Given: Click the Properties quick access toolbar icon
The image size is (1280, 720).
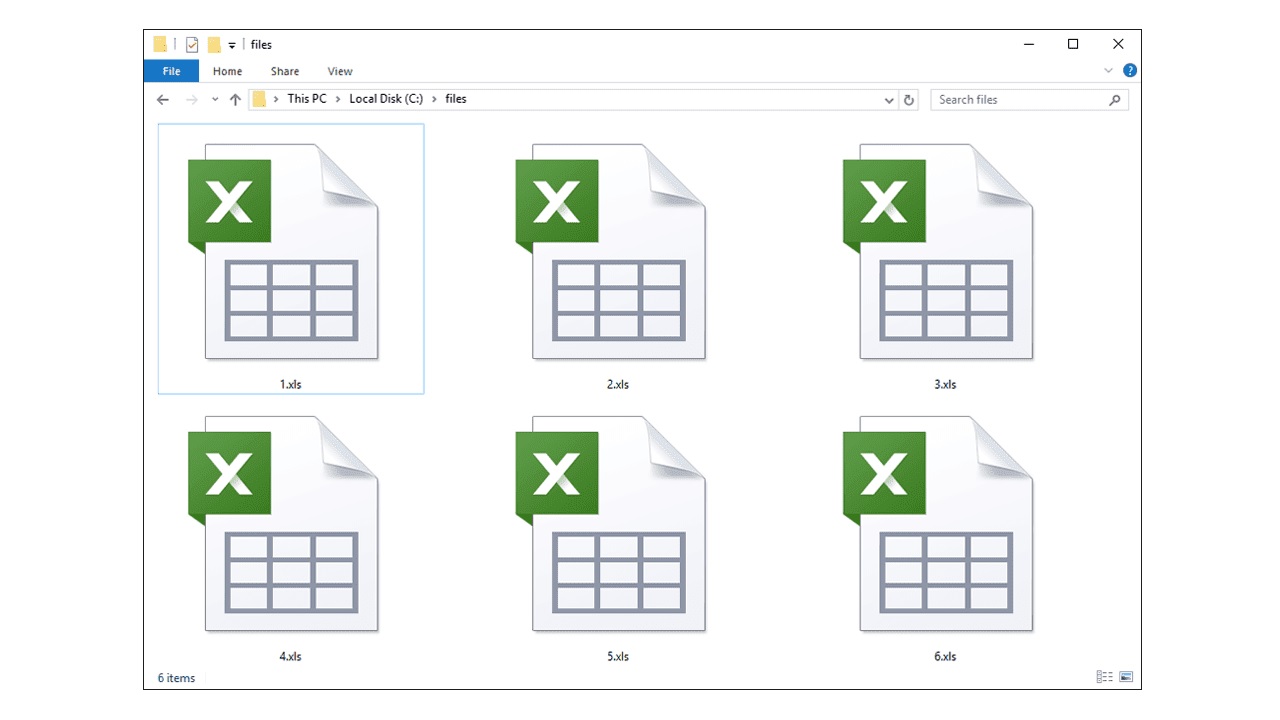Looking at the screenshot, I should [x=192, y=45].
